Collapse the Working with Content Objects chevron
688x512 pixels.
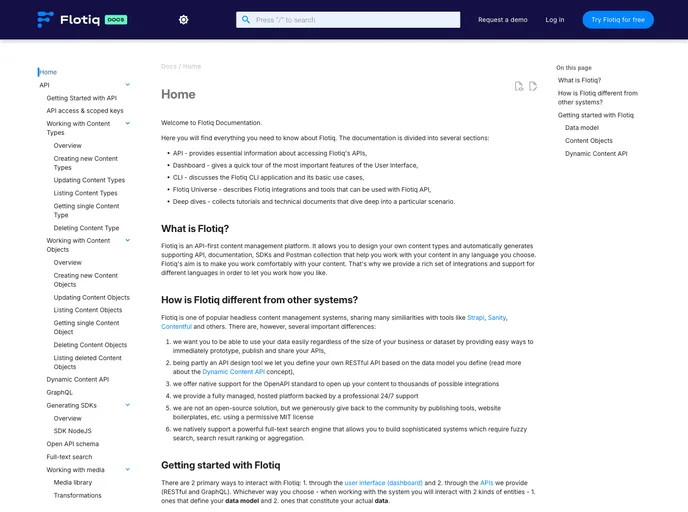click(x=128, y=240)
